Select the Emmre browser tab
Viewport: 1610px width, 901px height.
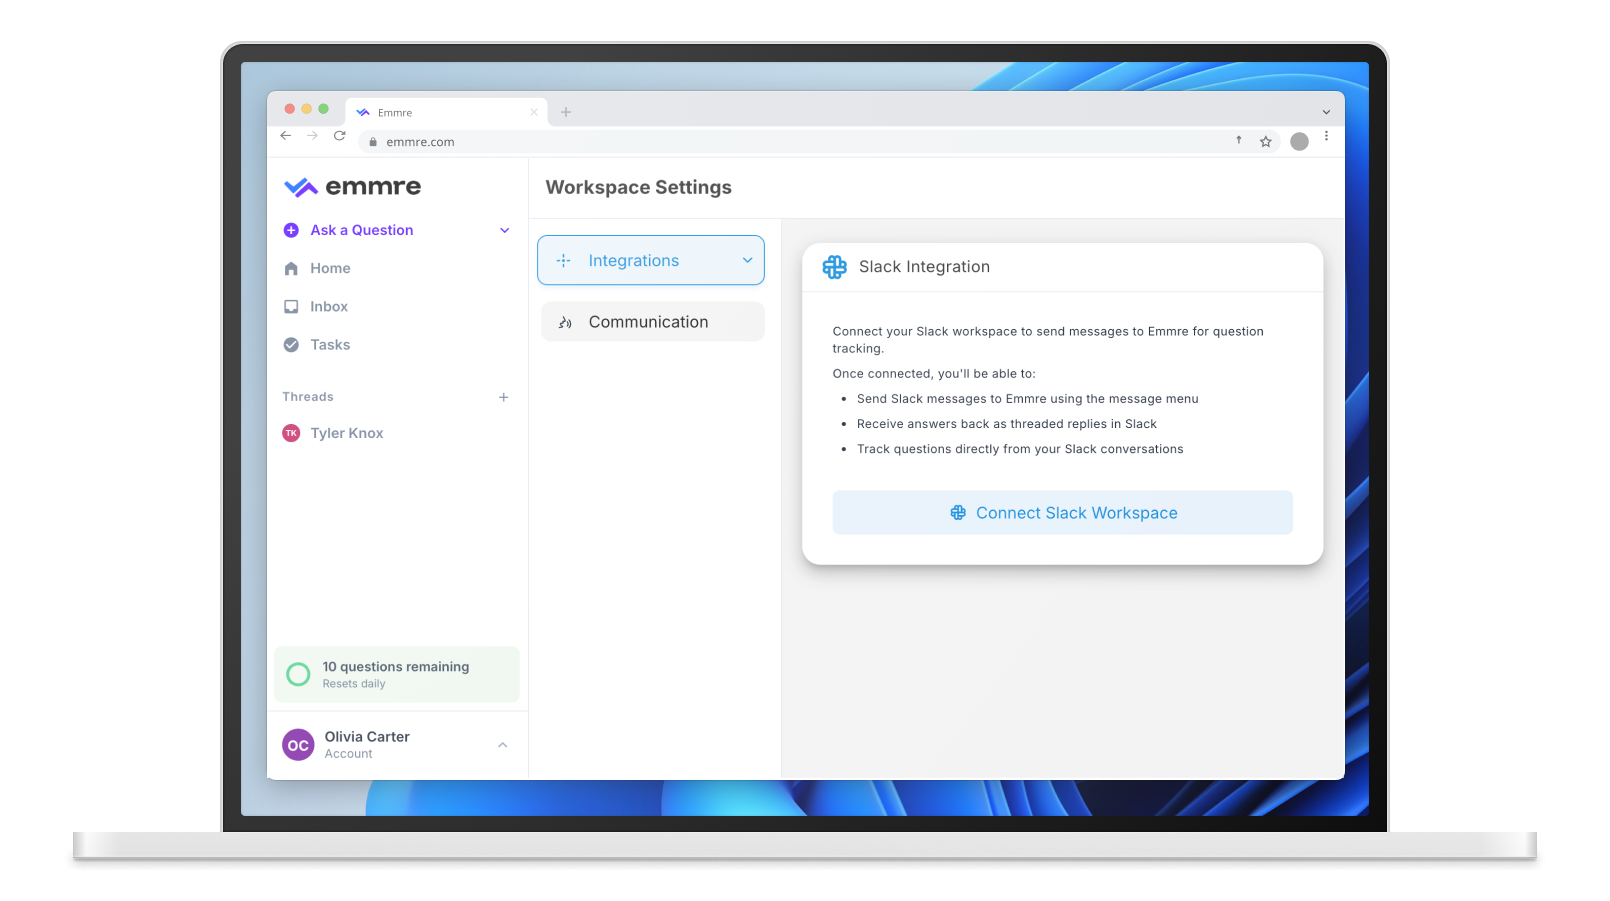pos(445,112)
